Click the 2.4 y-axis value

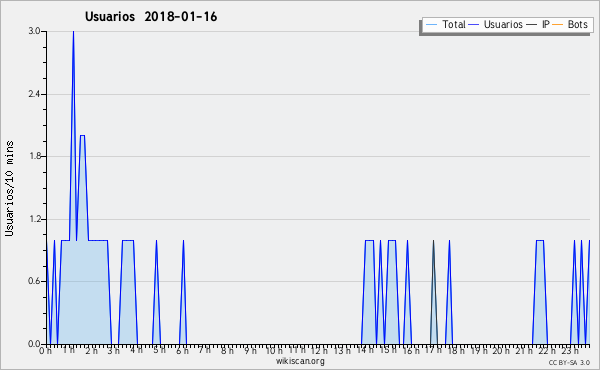point(34,94)
